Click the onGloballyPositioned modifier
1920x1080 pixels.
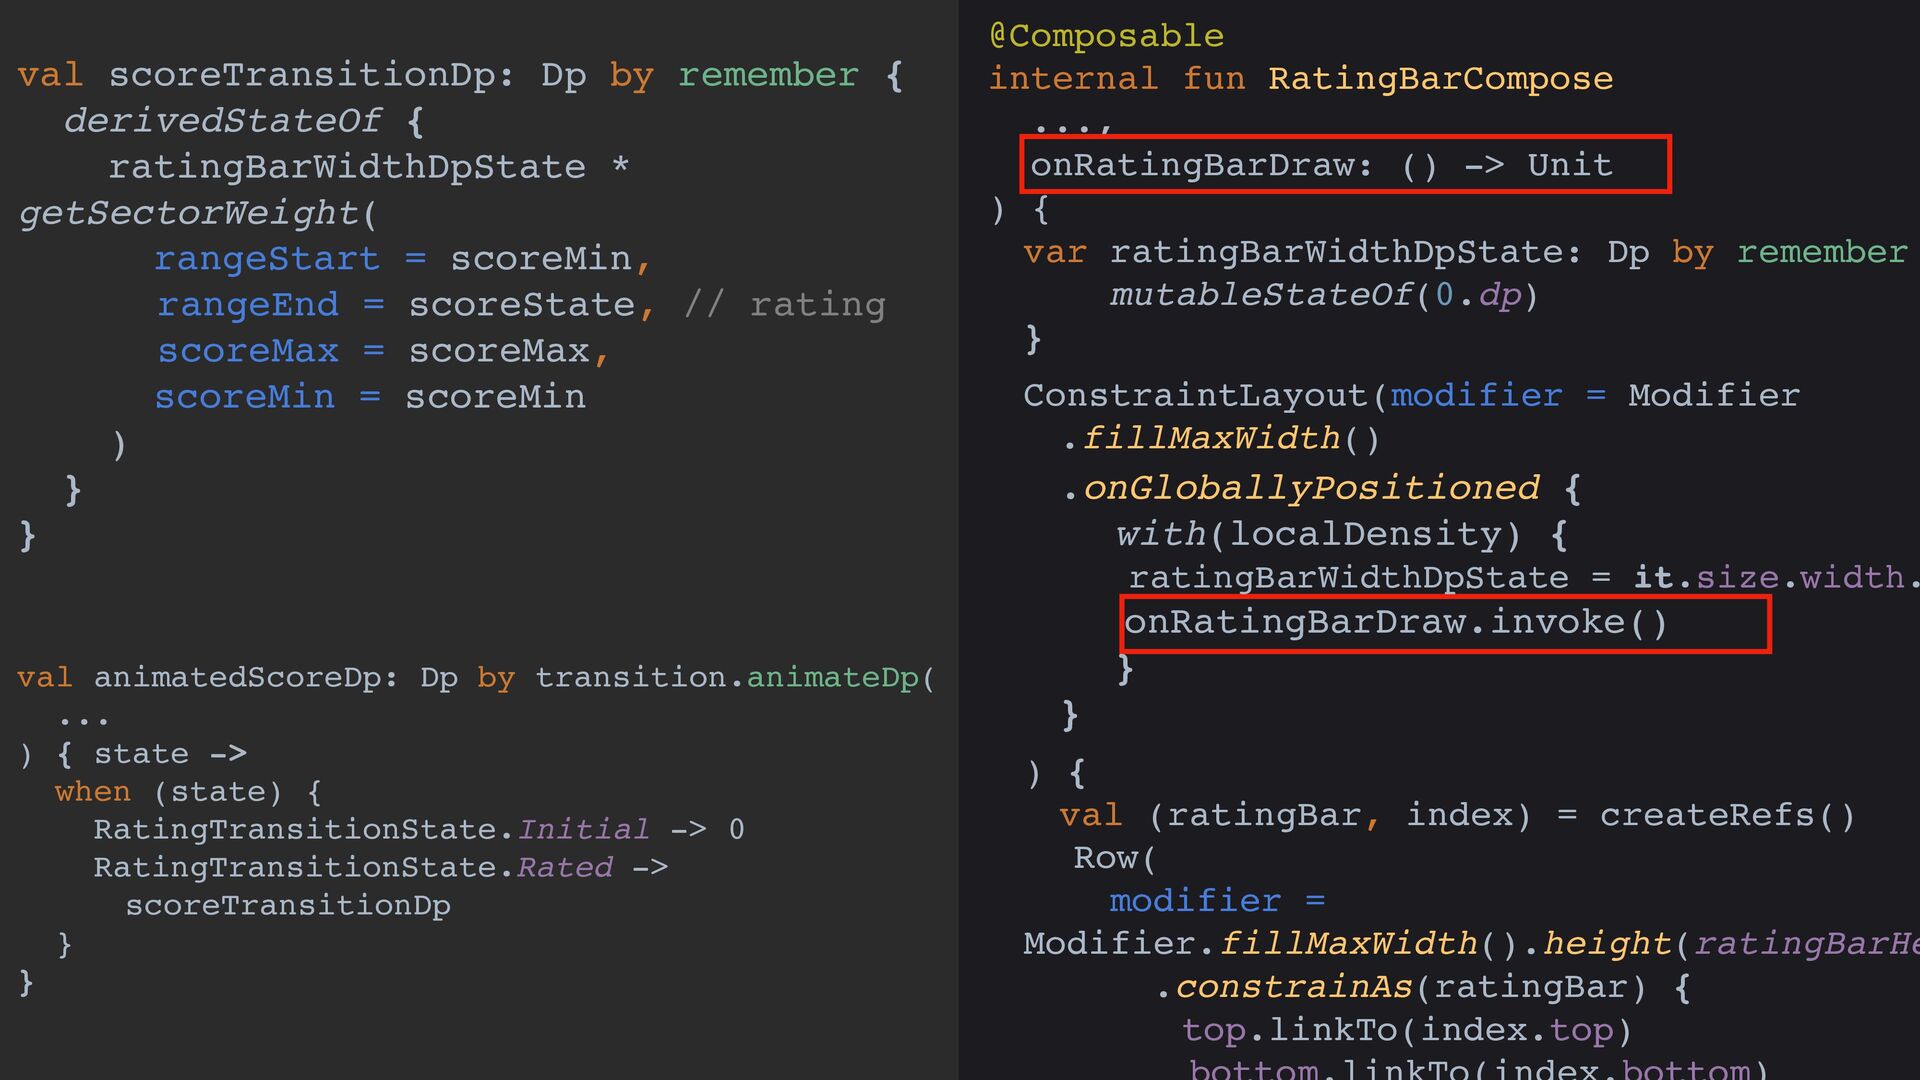1311,488
